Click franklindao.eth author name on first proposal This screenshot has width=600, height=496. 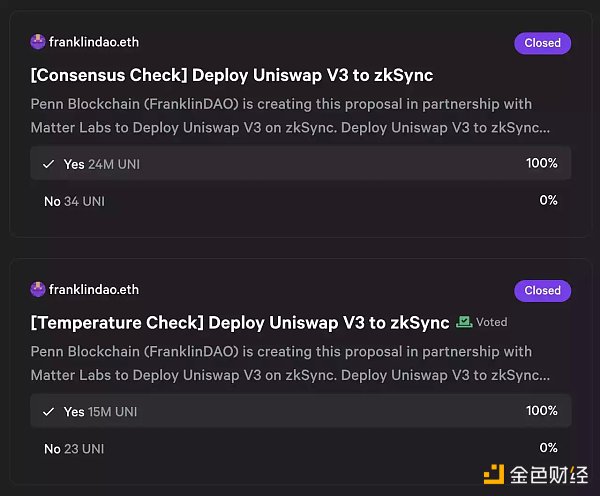tap(94, 42)
